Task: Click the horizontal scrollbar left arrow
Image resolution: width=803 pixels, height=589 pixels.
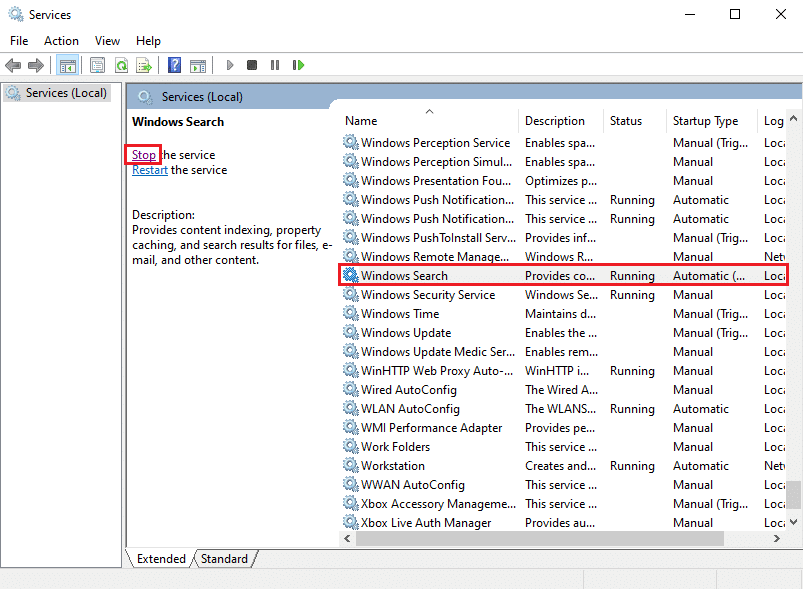Action: point(347,538)
